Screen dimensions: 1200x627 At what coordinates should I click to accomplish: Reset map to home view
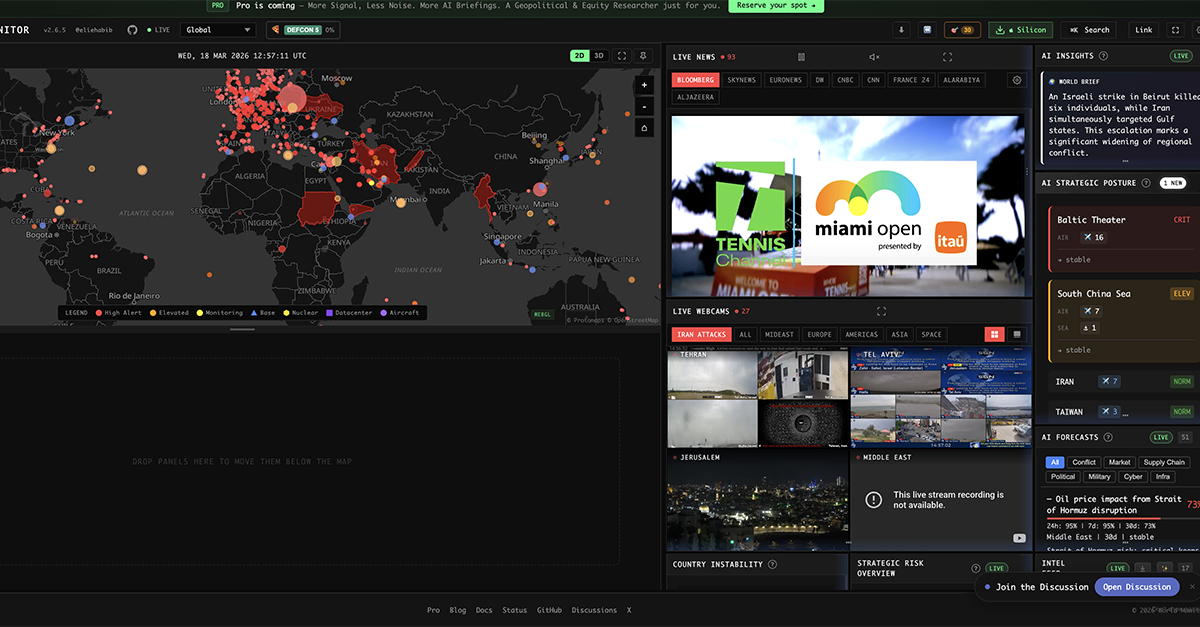[644, 128]
